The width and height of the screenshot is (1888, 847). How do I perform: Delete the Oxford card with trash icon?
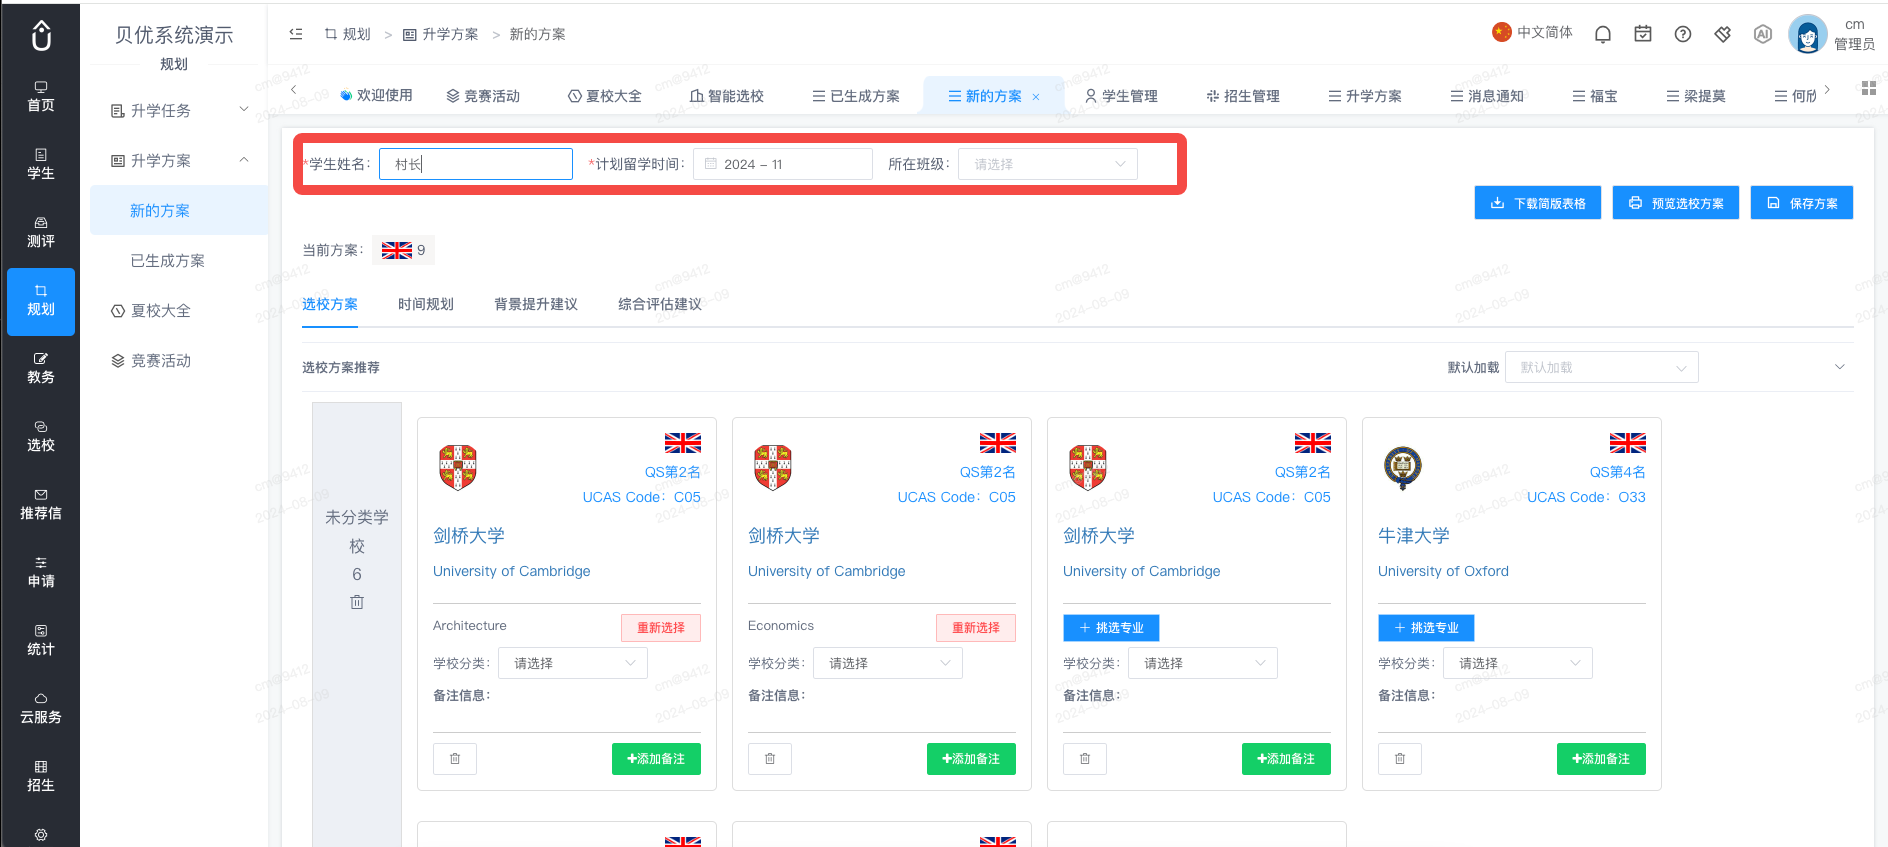point(1400,759)
